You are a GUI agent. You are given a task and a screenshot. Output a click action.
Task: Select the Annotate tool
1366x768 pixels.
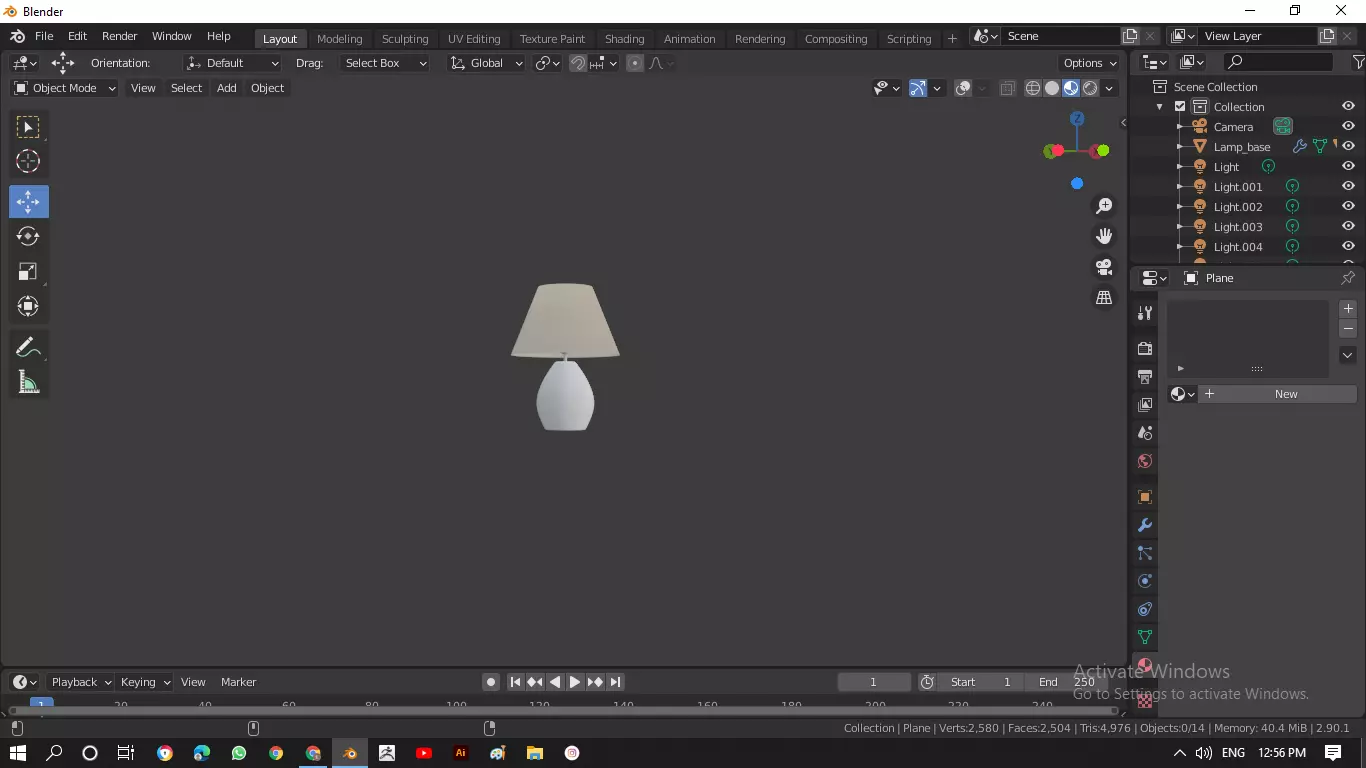(28, 348)
